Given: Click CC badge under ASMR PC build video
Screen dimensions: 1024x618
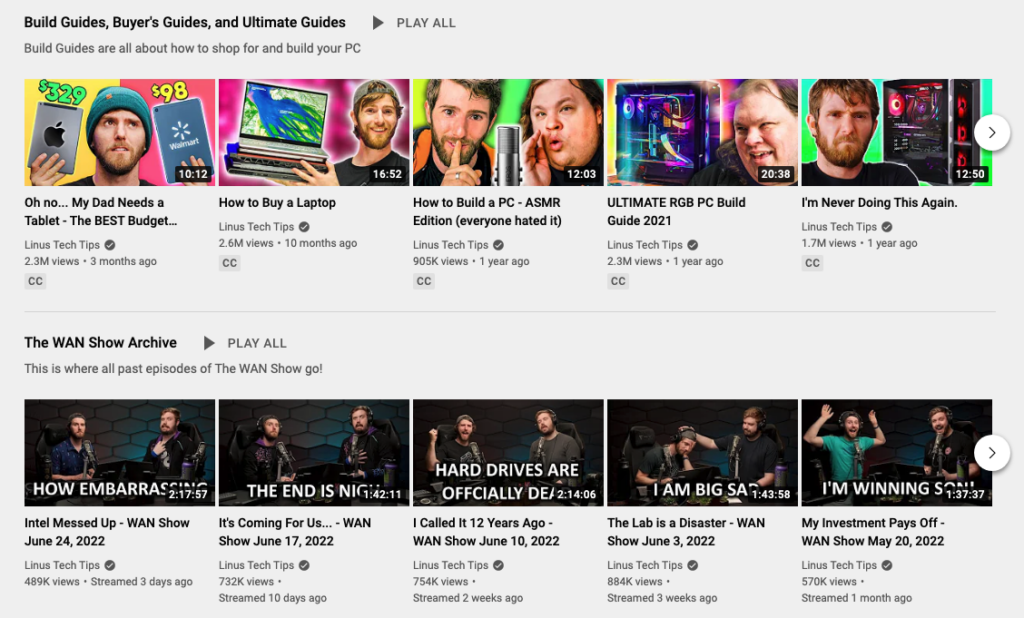Looking at the screenshot, I should 424,281.
